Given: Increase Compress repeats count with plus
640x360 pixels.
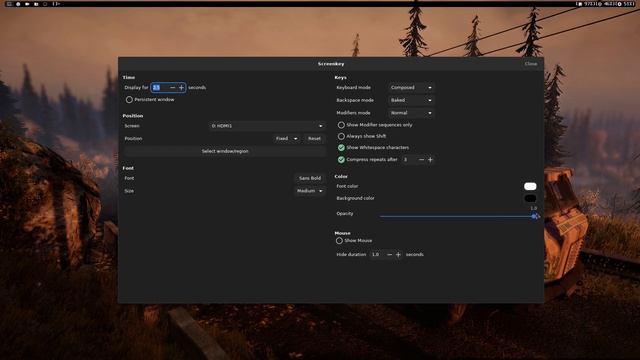Looking at the screenshot, I should click(430, 160).
